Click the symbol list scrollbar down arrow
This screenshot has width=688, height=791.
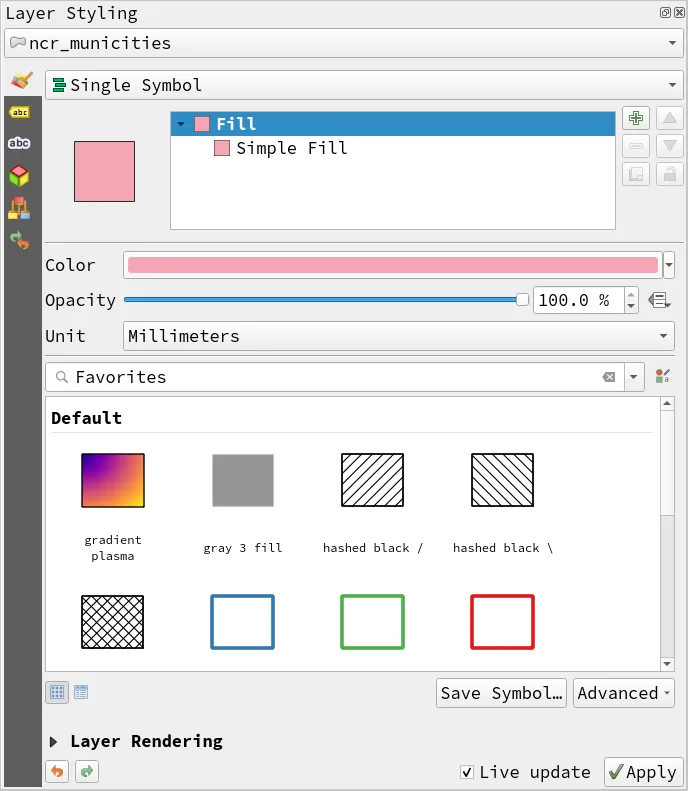667,664
